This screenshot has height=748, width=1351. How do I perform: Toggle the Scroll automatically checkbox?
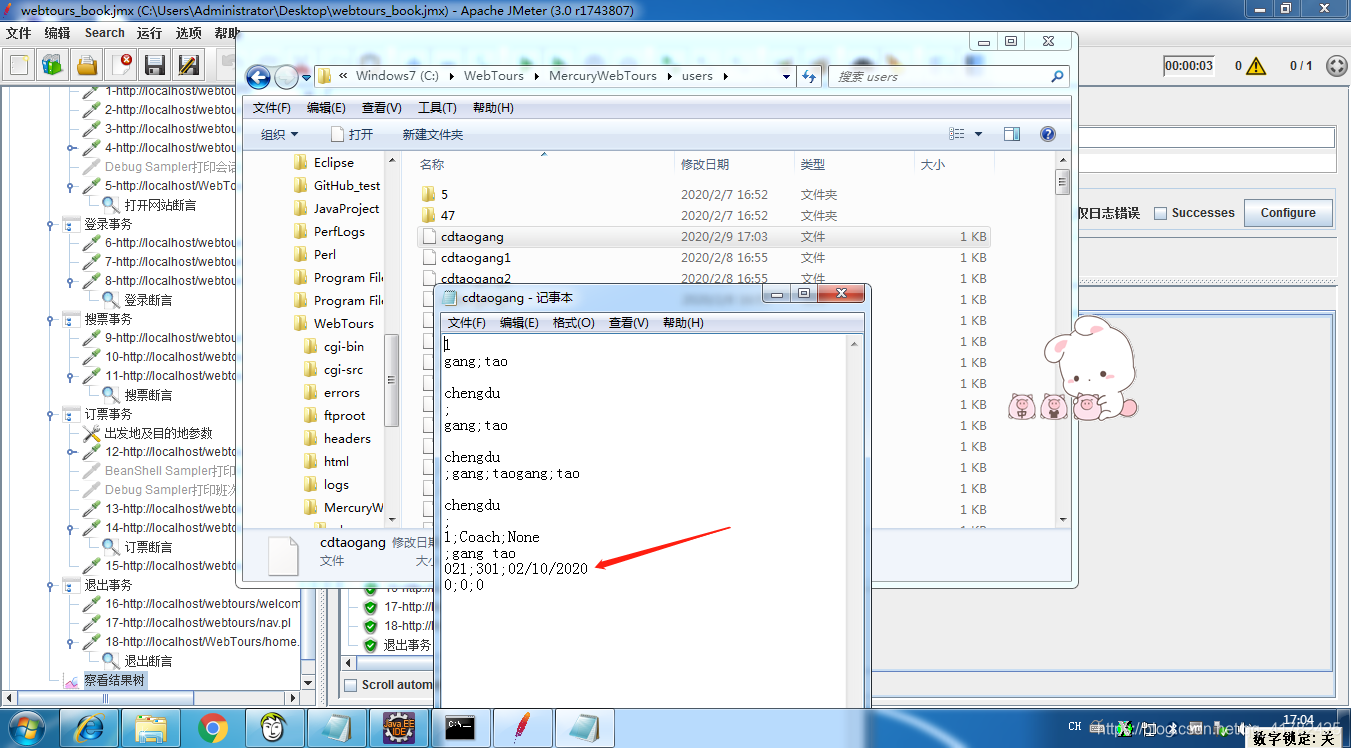[x=351, y=685]
